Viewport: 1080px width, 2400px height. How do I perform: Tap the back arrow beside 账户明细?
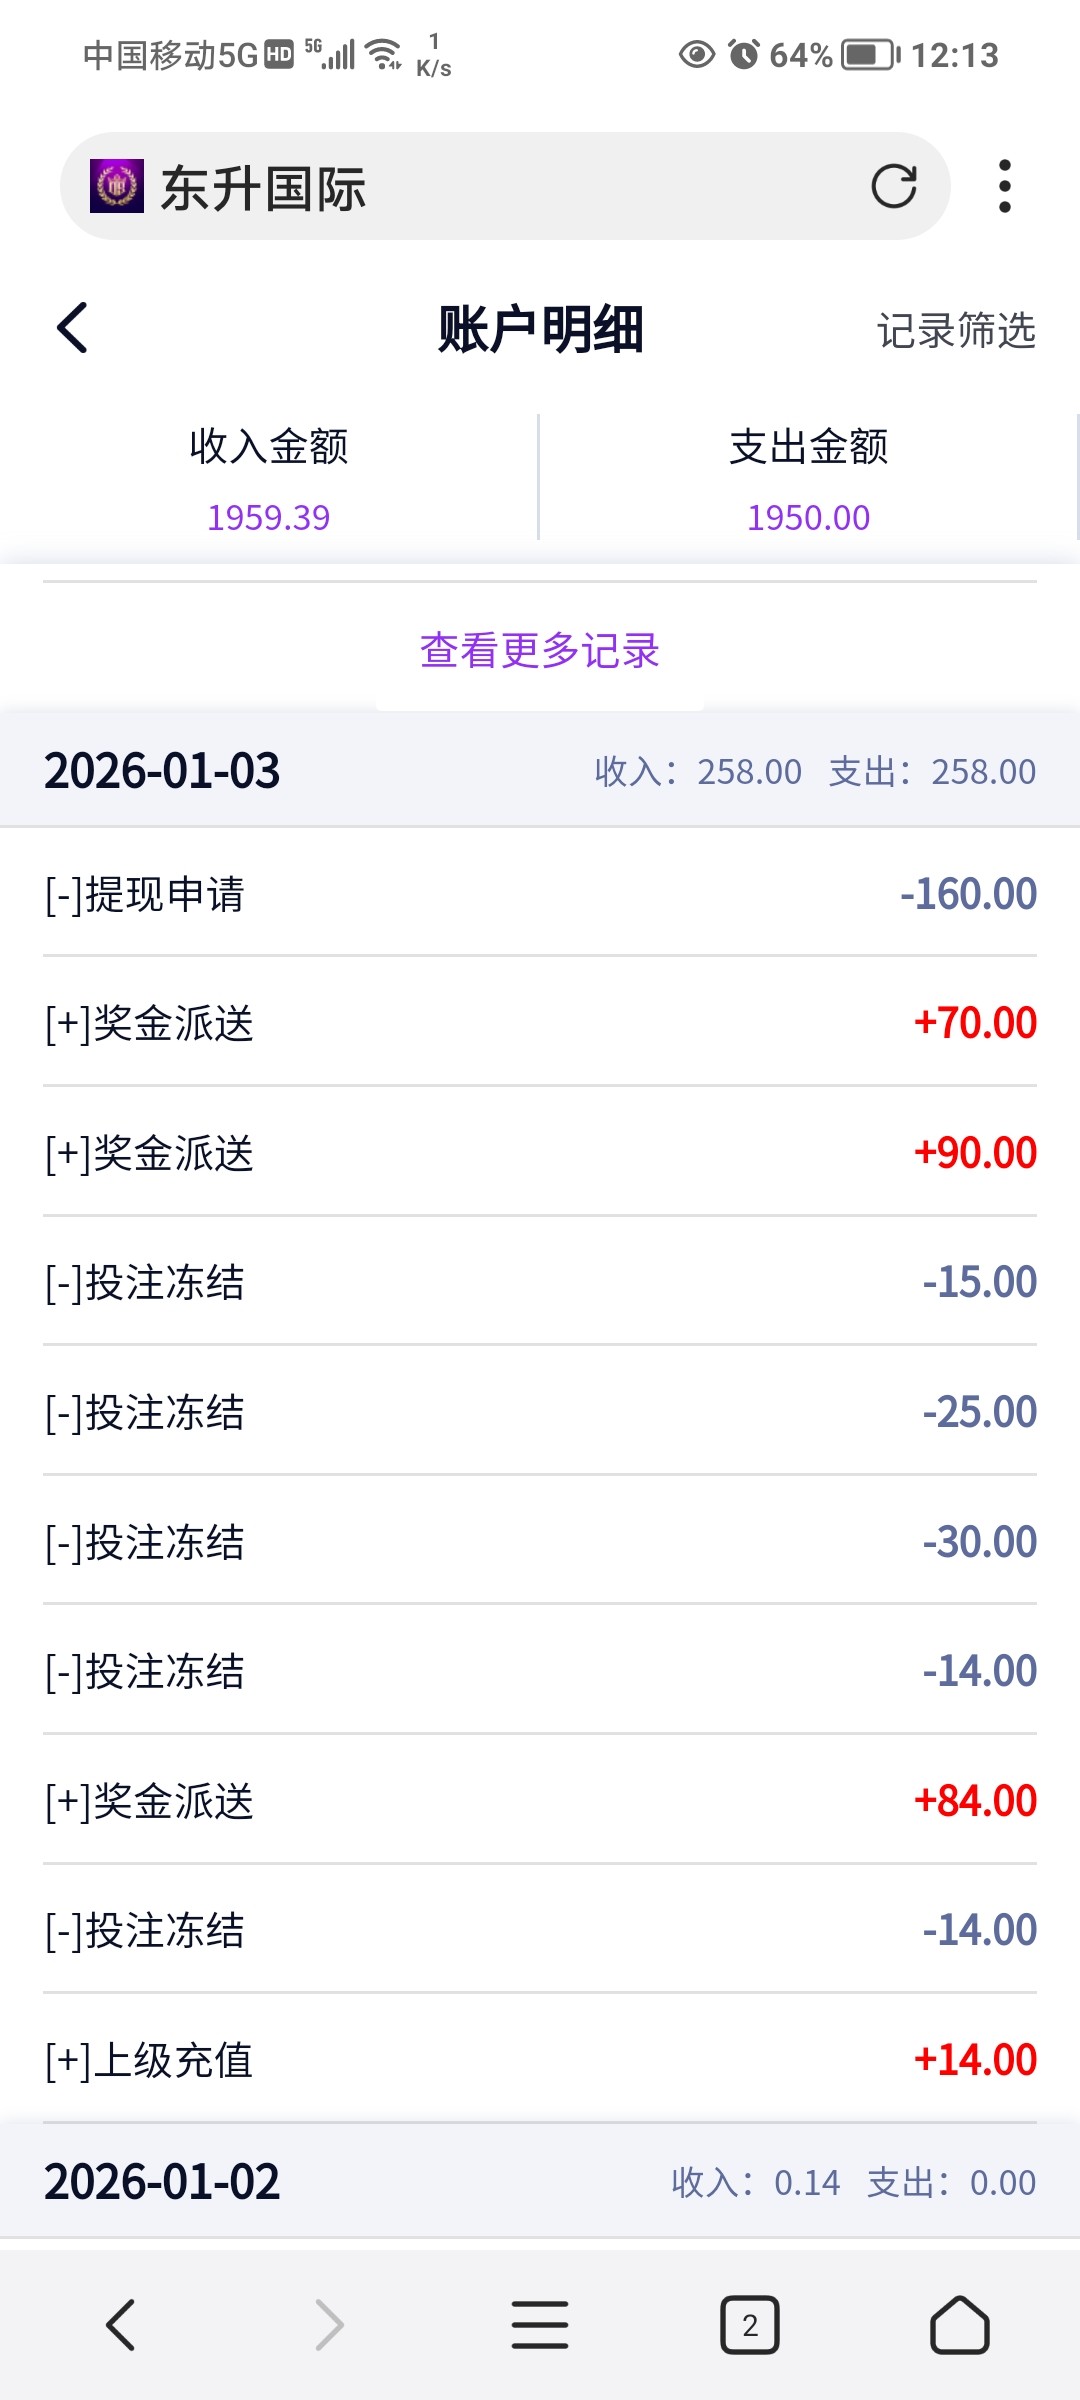[x=72, y=328]
